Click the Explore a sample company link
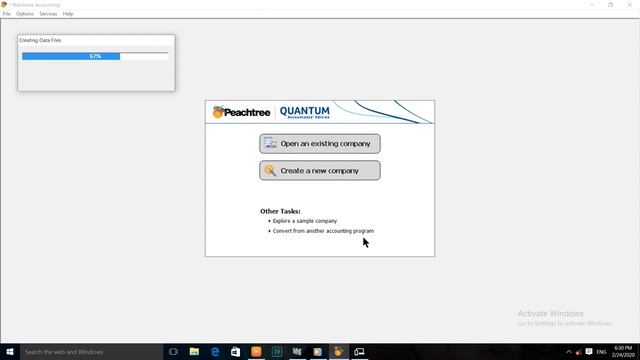Screen dimensions: 640x360 (x=304, y=221)
